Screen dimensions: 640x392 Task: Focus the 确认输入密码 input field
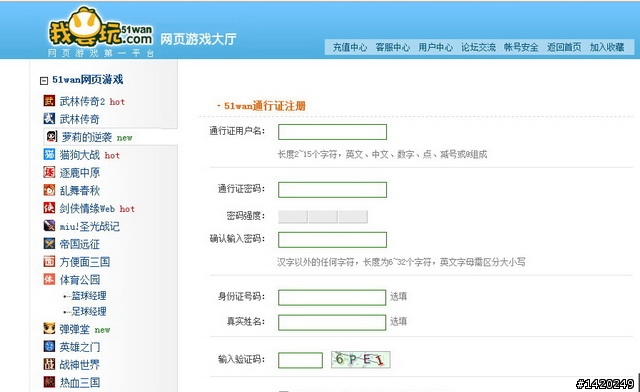point(332,240)
